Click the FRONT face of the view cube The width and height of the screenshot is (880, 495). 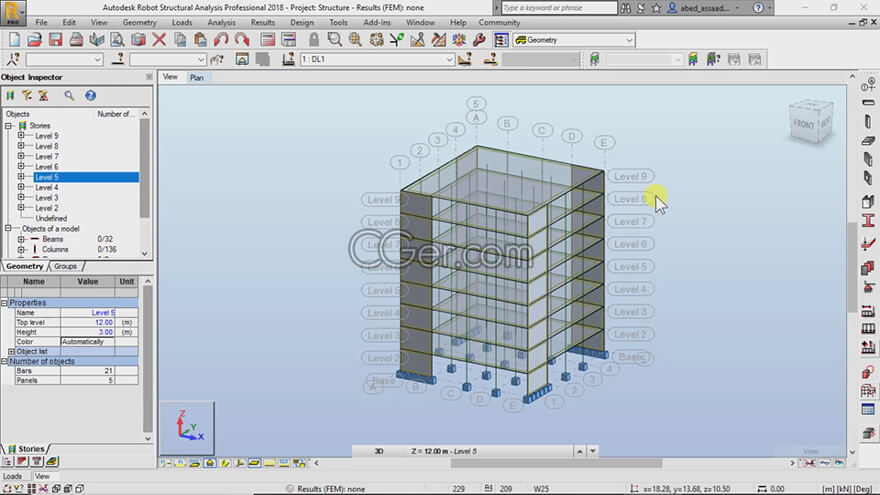pyautogui.click(x=804, y=123)
